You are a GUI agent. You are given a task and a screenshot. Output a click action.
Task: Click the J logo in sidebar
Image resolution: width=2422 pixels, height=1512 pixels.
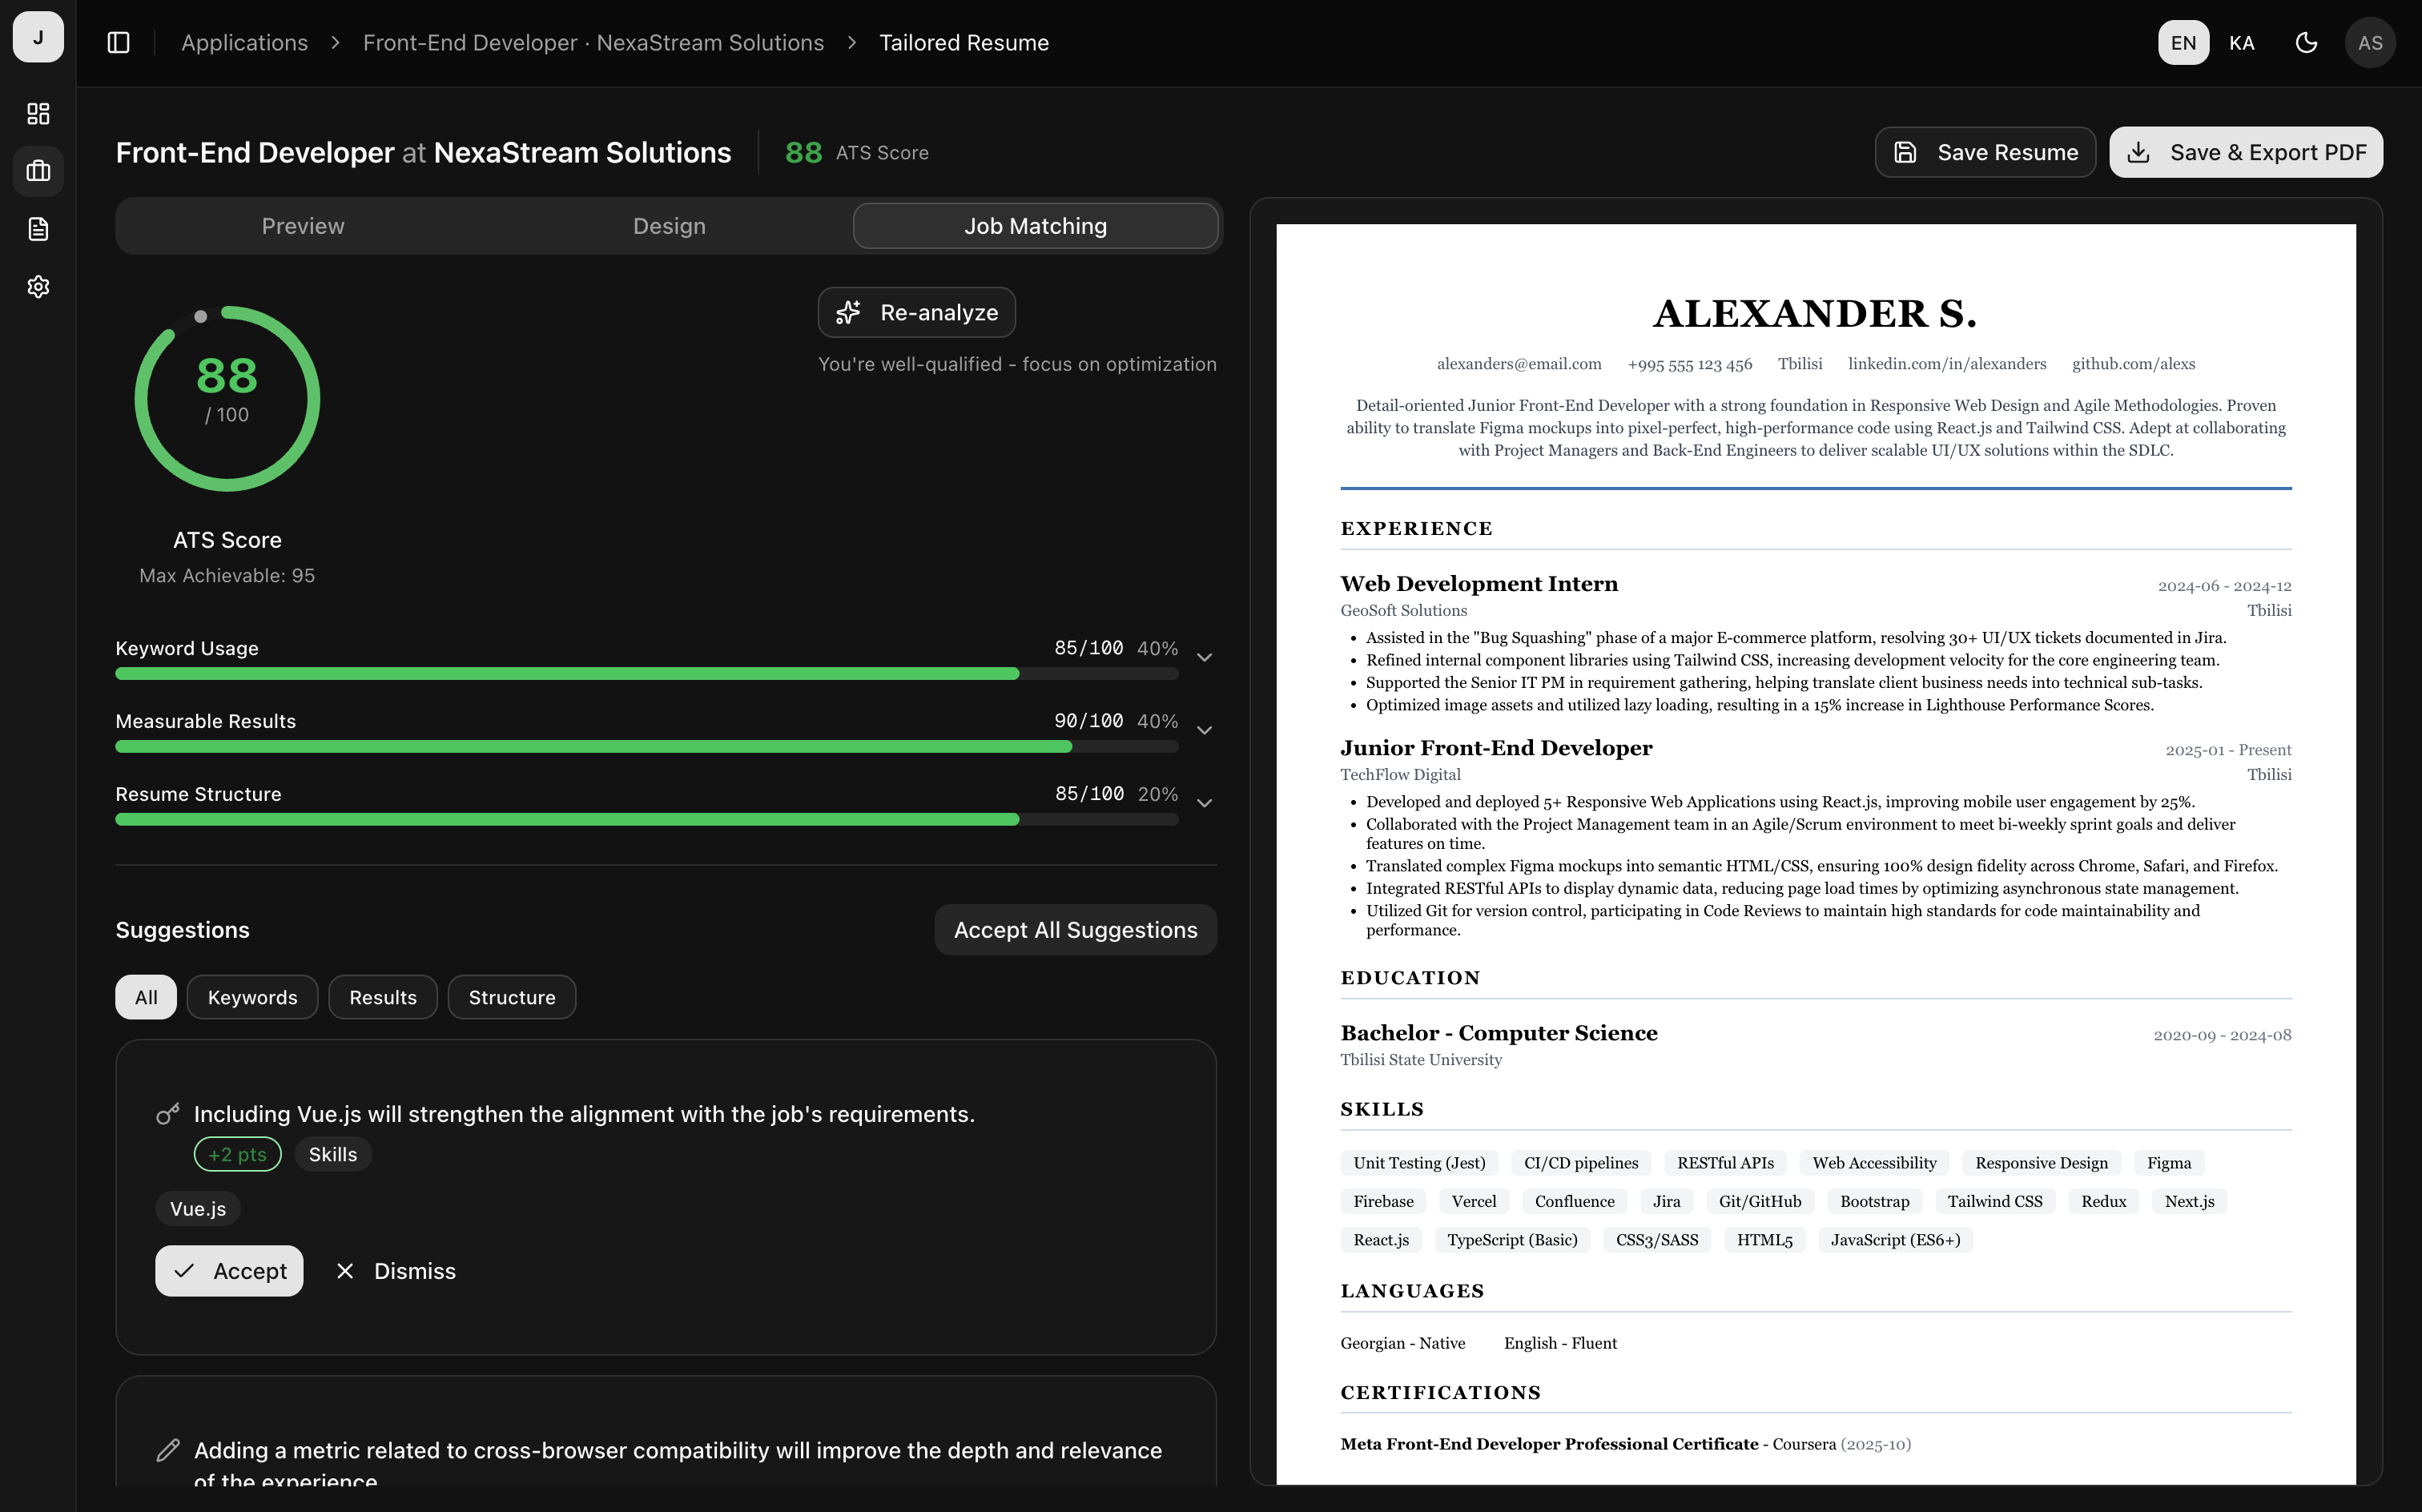click(38, 37)
